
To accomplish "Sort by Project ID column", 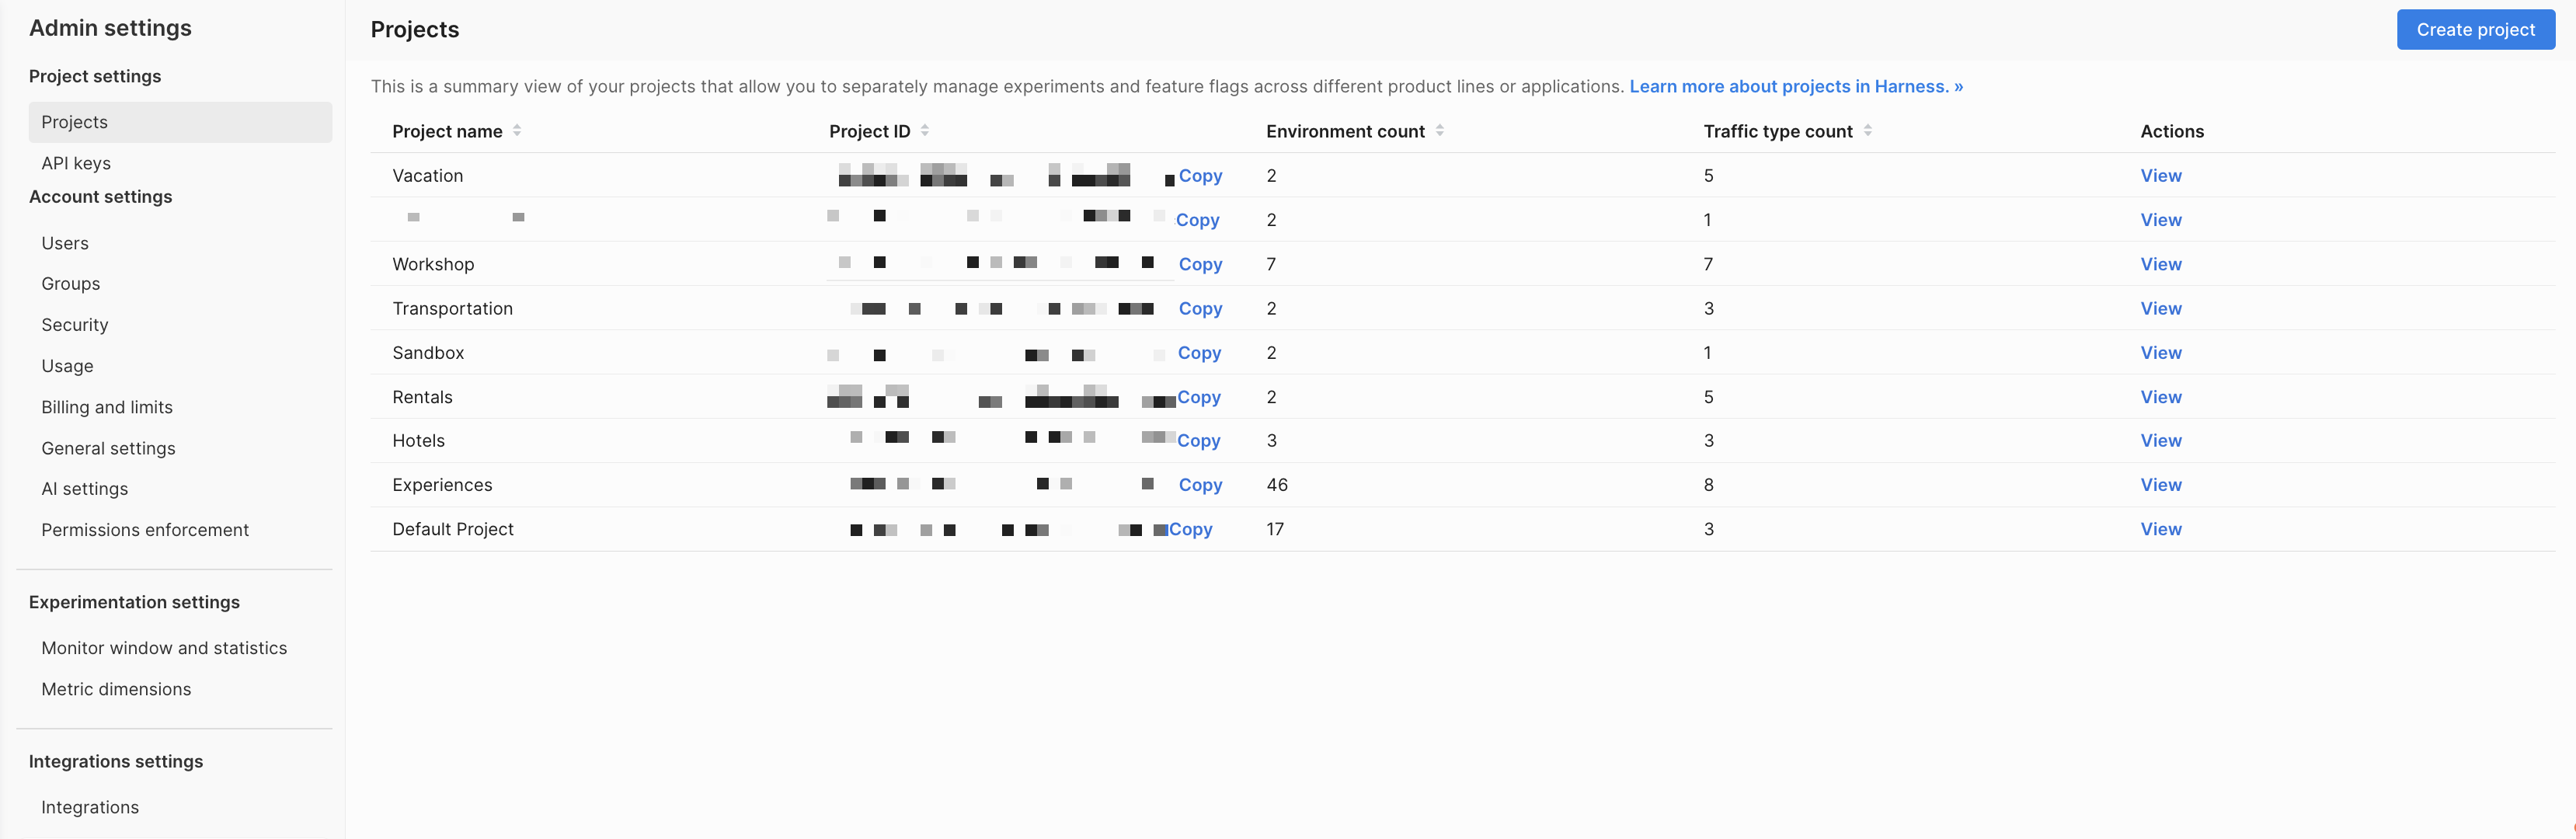I will click(925, 131).
